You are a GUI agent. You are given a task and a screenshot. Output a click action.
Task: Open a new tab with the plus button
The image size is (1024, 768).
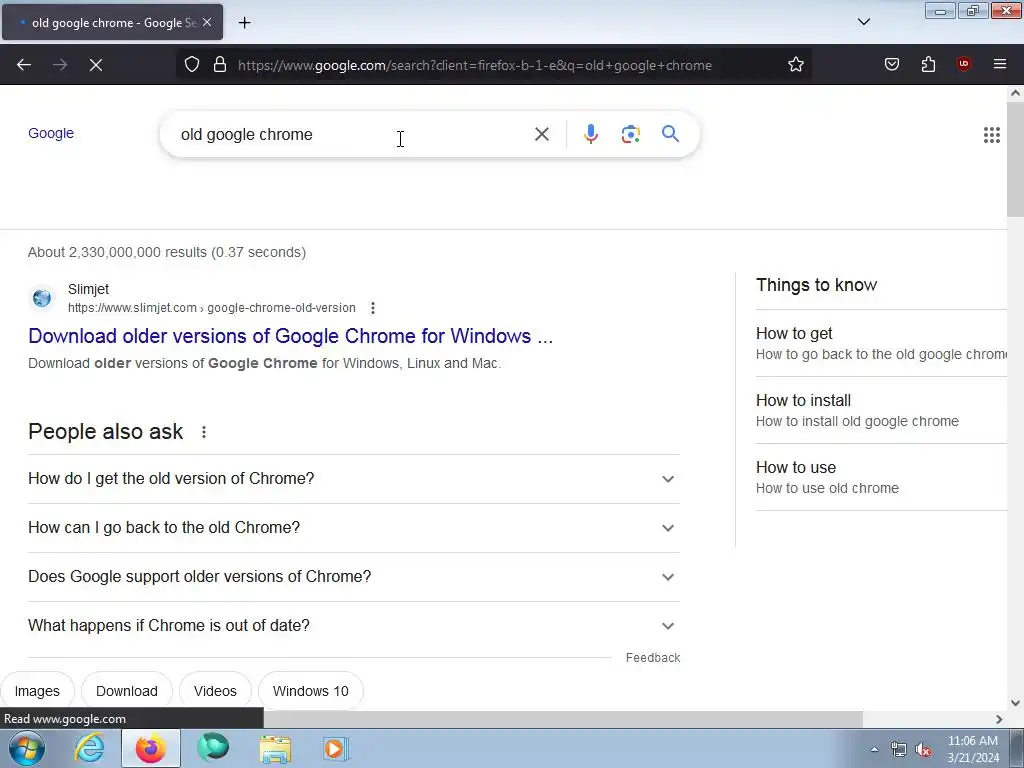[x=244, y=23]
